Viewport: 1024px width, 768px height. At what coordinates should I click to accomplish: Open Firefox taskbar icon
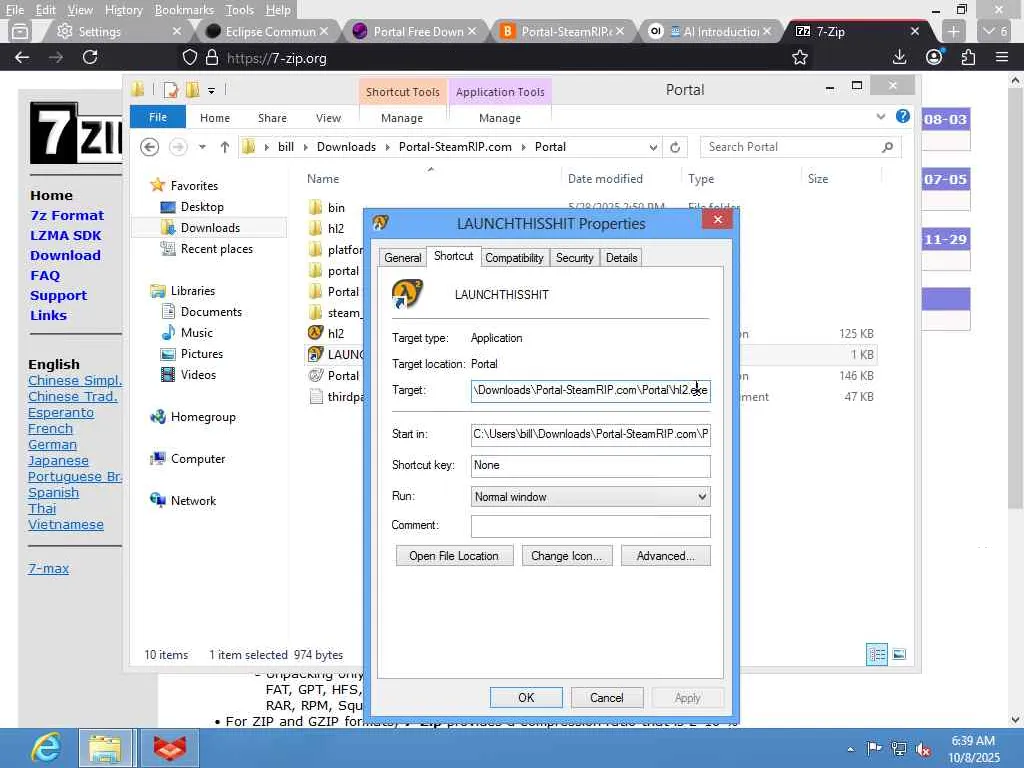point(169,748)
